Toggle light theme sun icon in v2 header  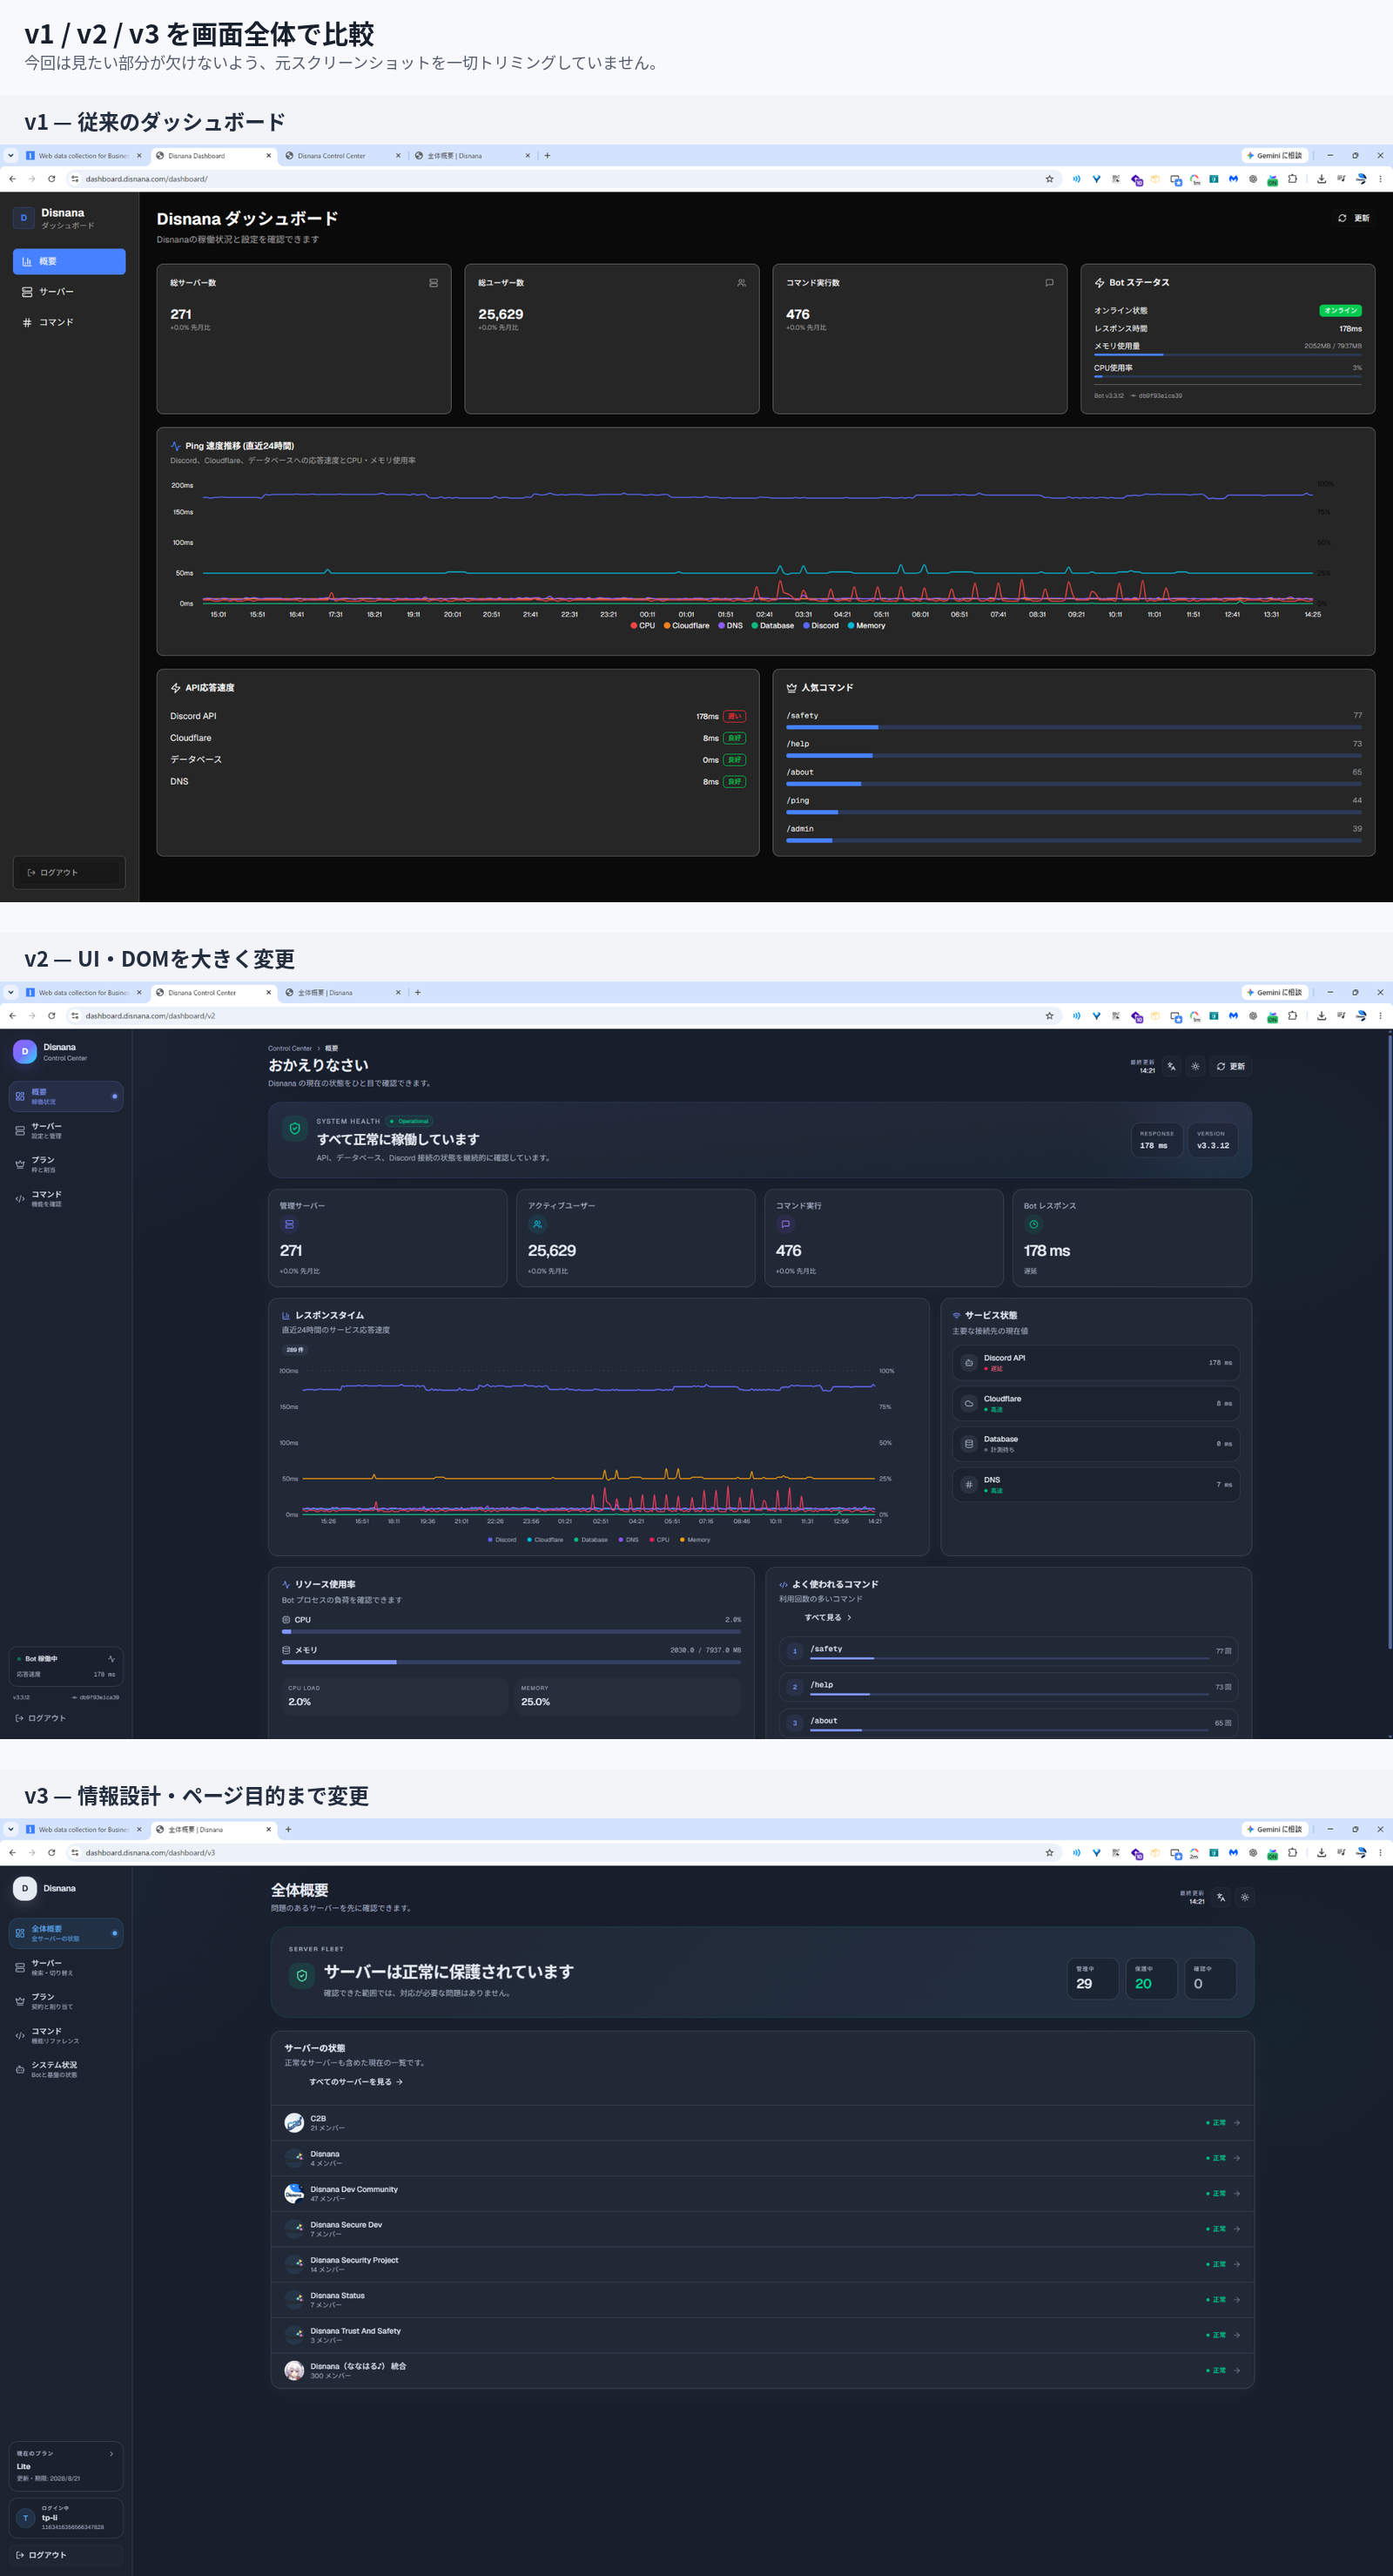tap(1195, 1067)
